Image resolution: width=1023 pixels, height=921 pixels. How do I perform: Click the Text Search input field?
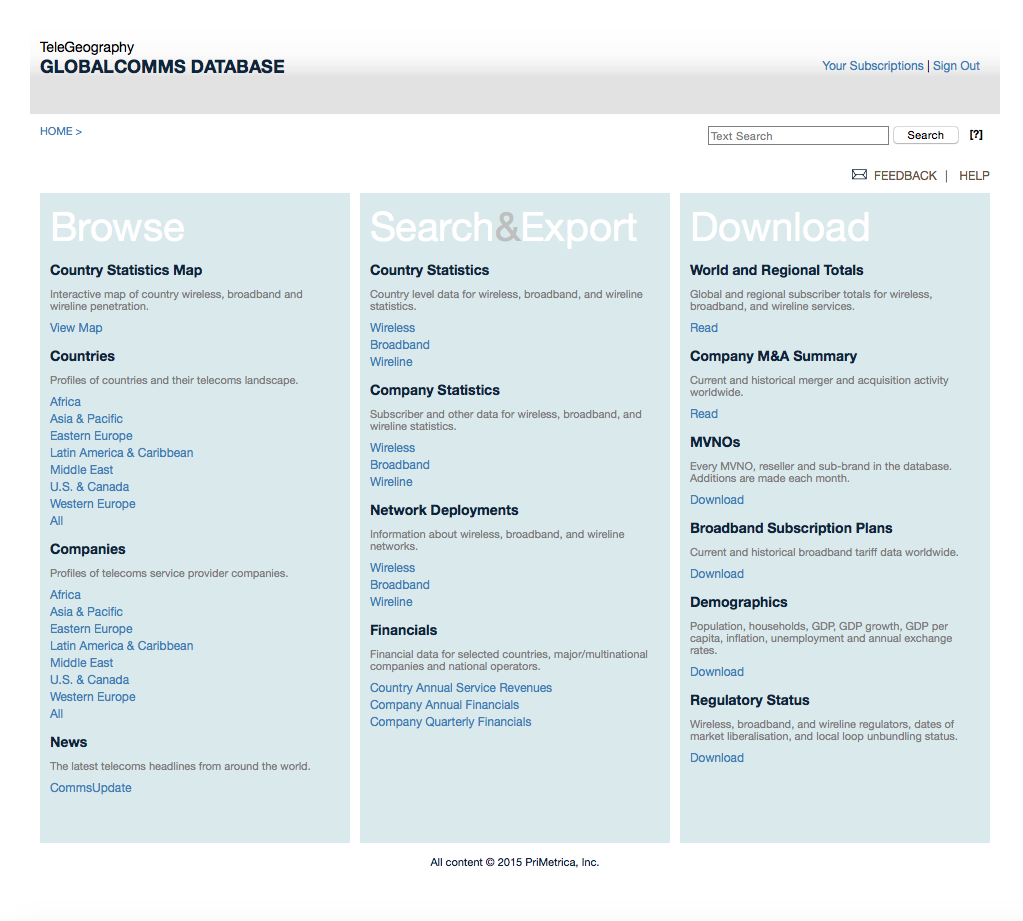(x=798, y=136)
